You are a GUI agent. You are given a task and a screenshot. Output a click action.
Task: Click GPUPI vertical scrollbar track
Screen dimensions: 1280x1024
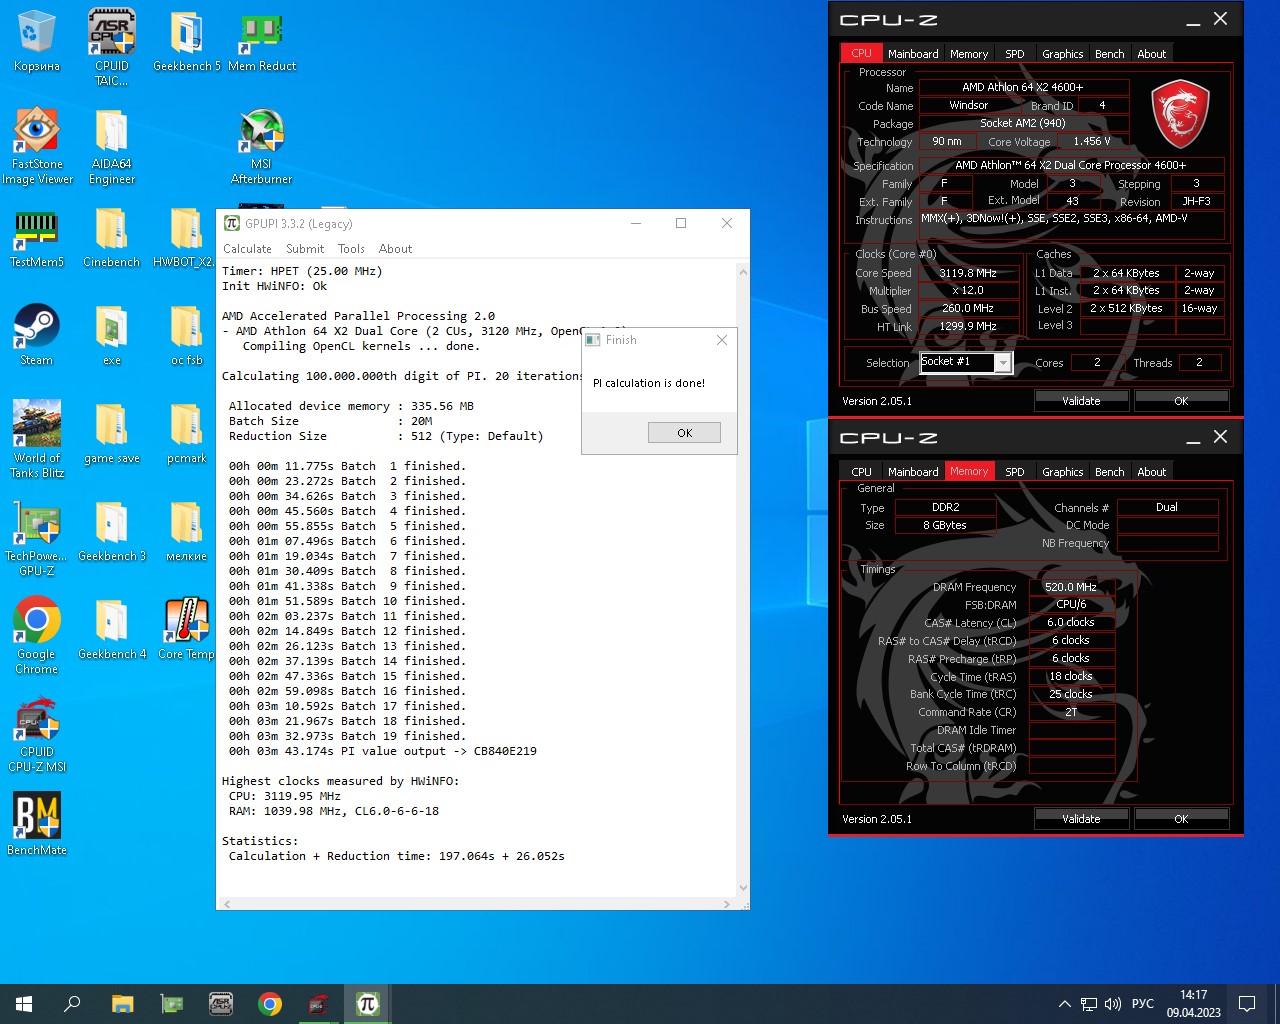743,579
